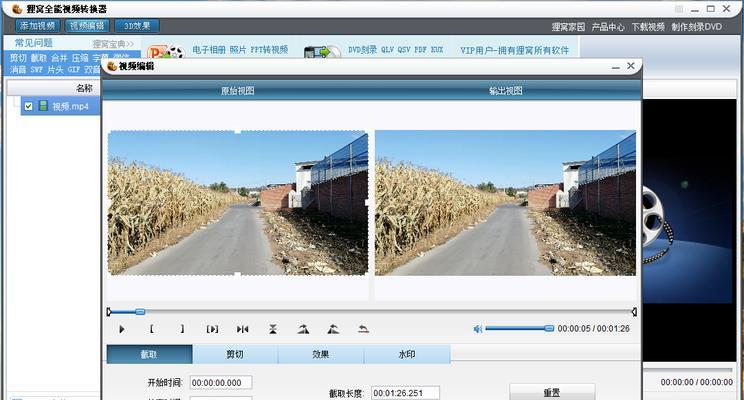The image size is (744, 400).
Task: Click the 电子相册 link
Action: 209,49
